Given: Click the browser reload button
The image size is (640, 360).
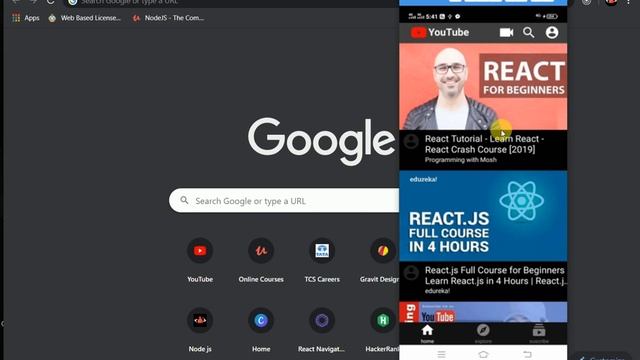Looking at the screenshot, I should click(x=50, y=2).
